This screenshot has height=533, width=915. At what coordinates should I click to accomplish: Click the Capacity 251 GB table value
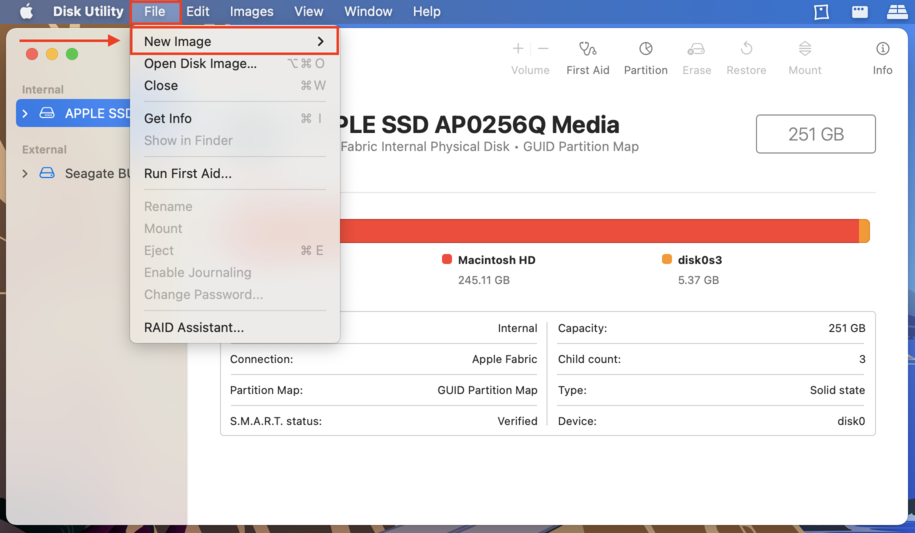click(x=847, y=328)
